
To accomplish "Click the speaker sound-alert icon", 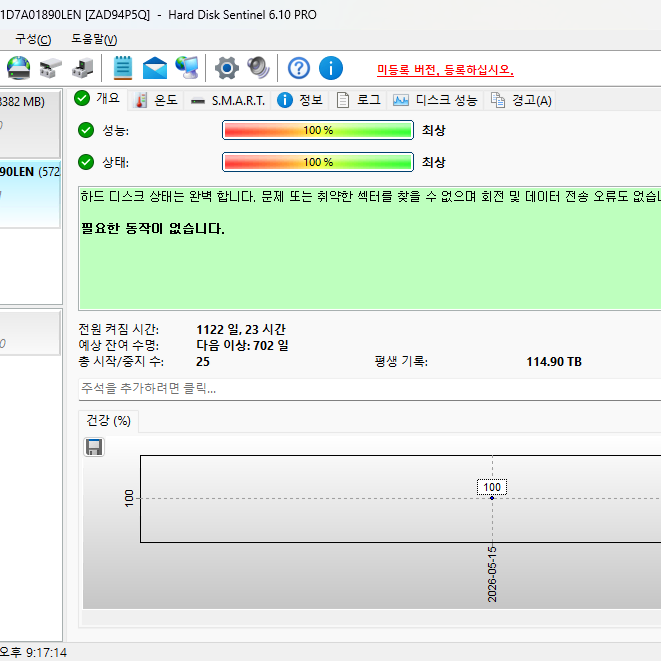I will [258, 68].
